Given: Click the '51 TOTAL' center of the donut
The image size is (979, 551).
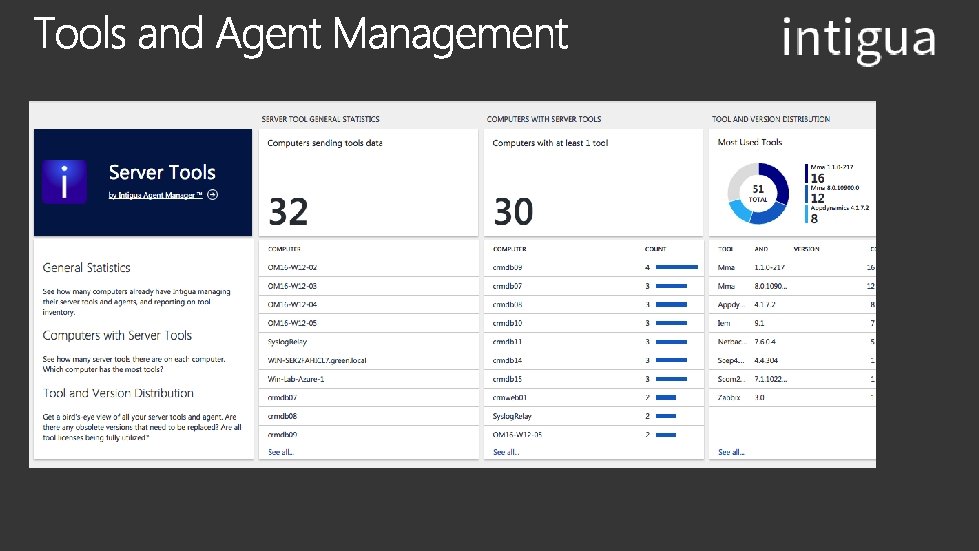Looking at the screenshot, I should (x=758, y=193).
